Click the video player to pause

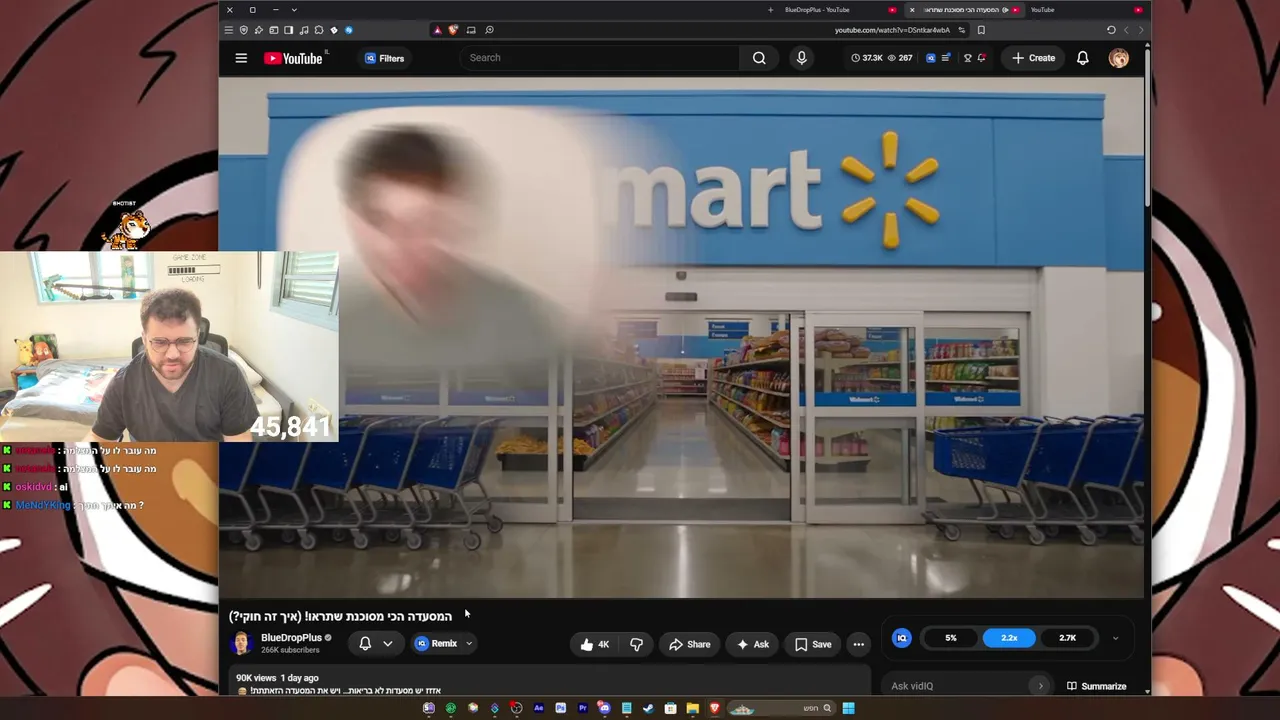point(681,338)
